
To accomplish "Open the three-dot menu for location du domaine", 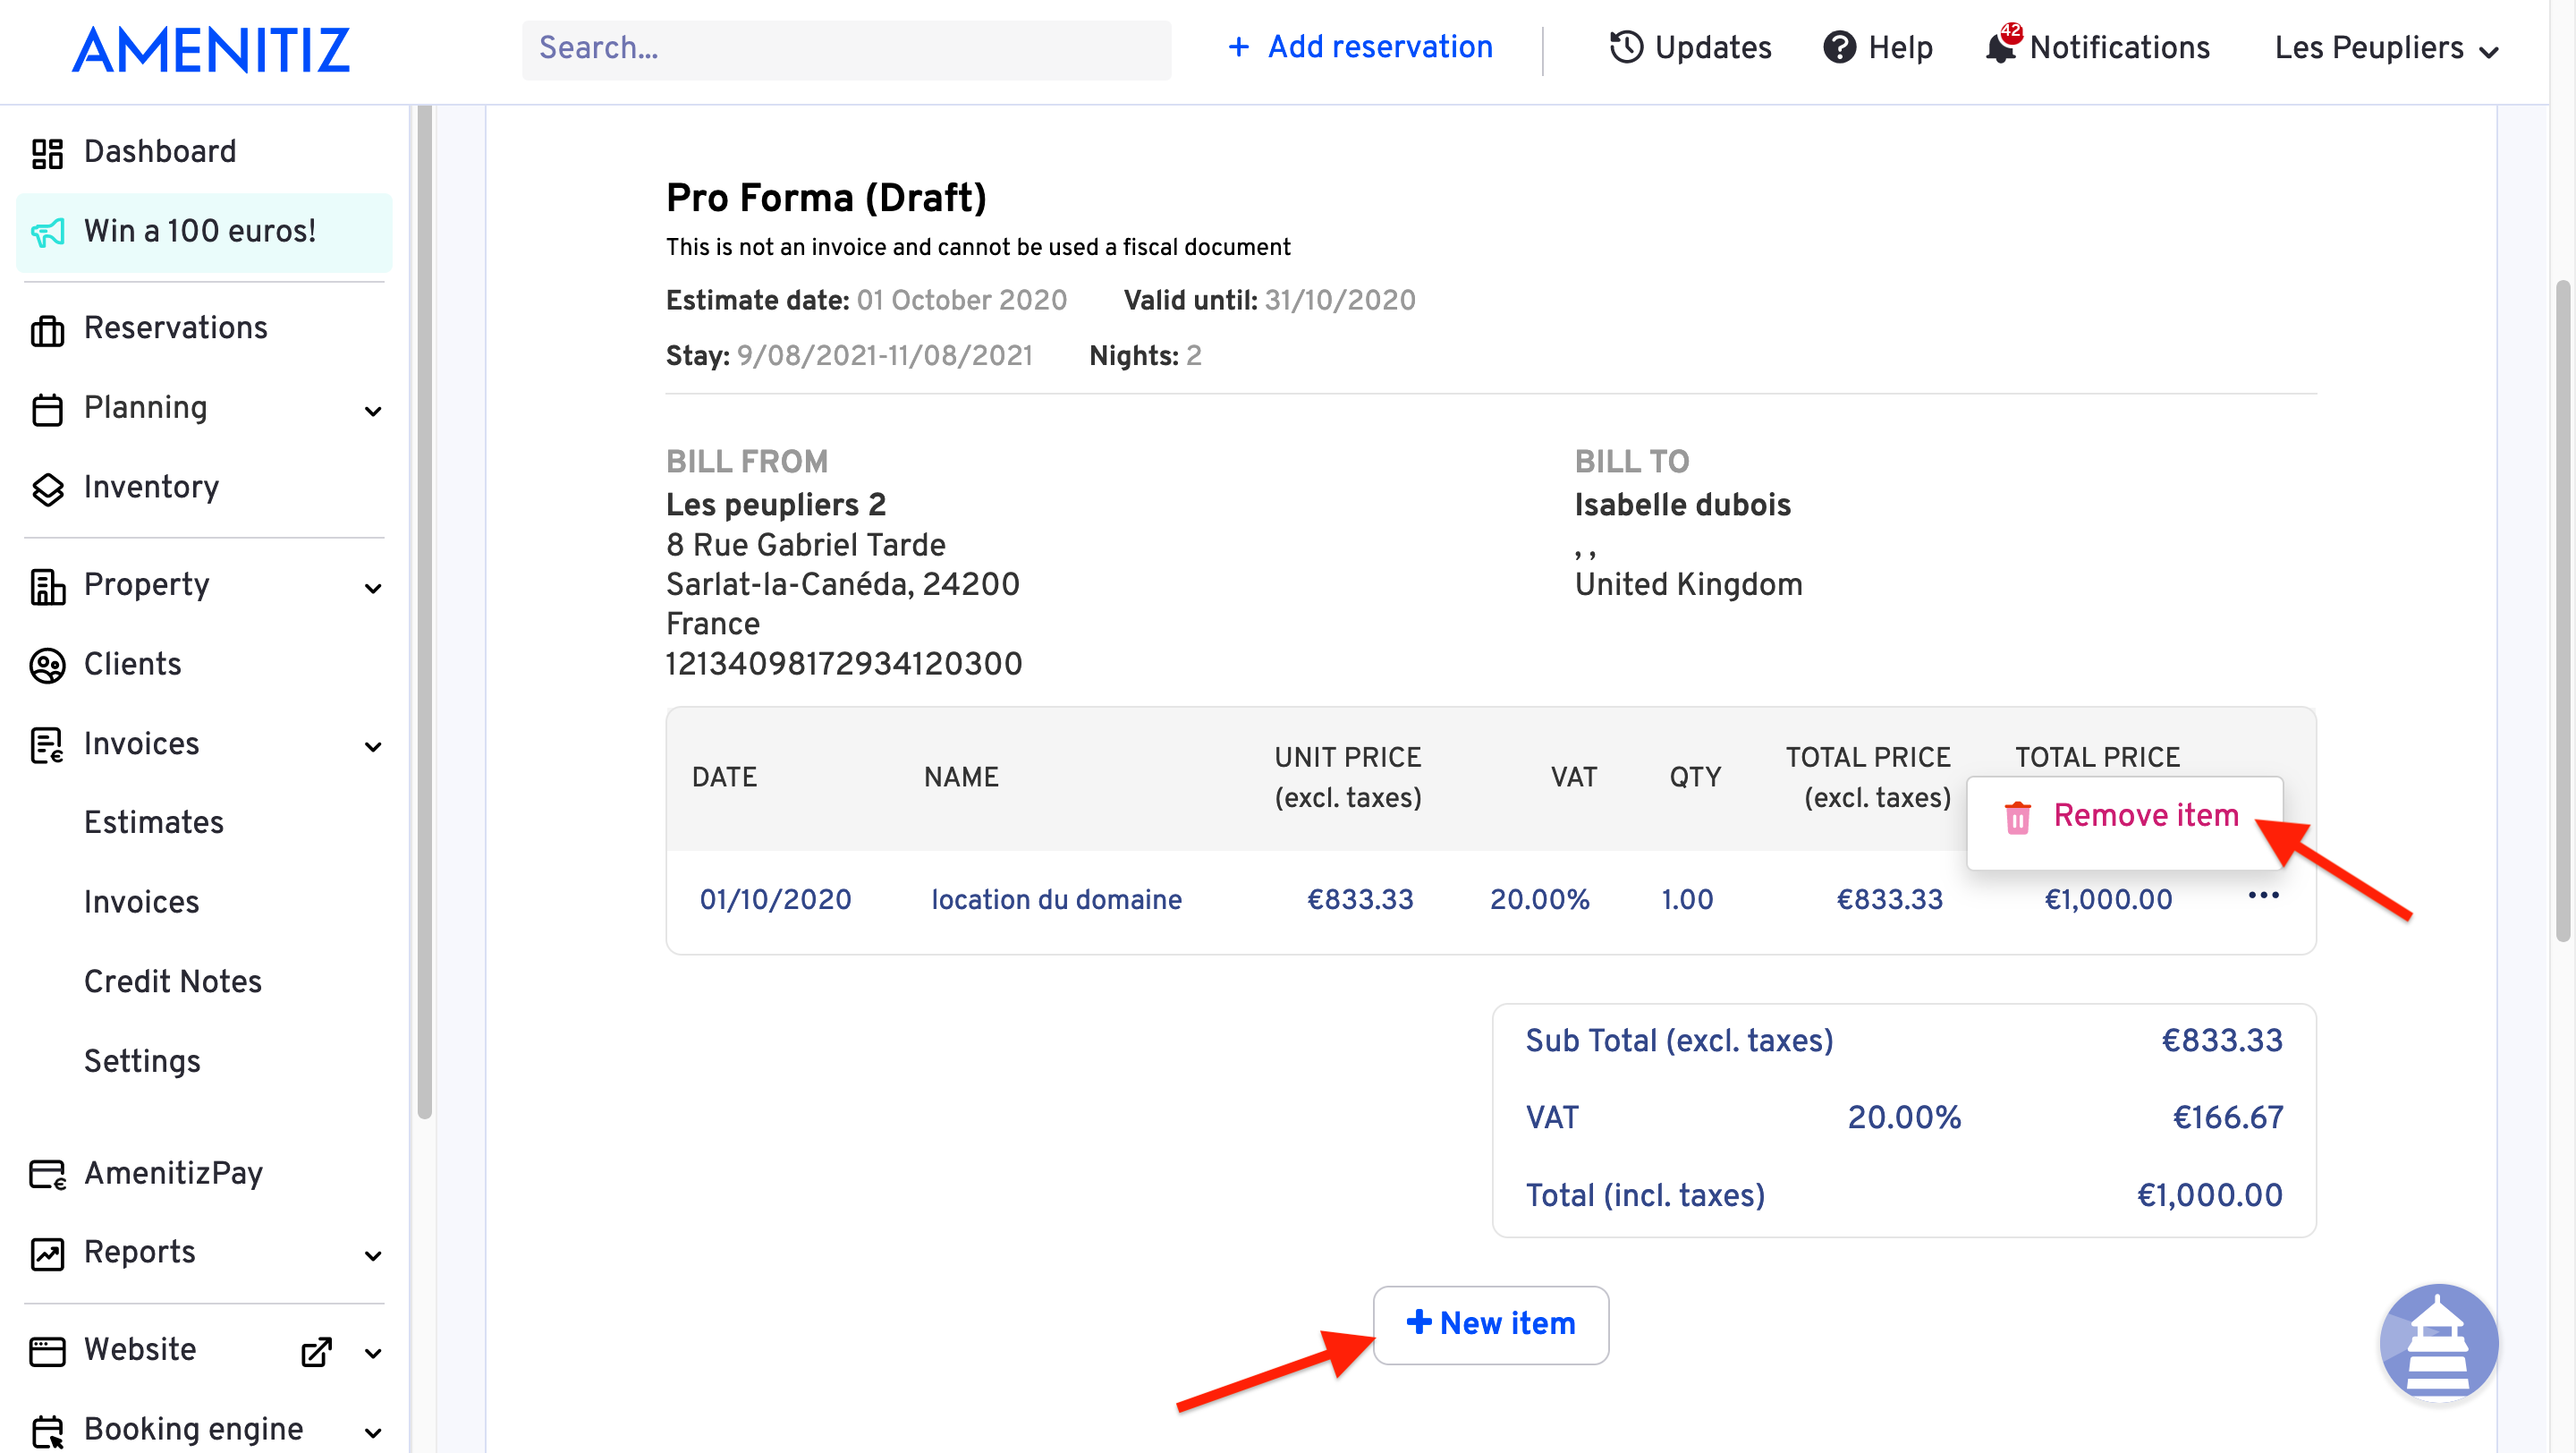I will coord(2263,895).
